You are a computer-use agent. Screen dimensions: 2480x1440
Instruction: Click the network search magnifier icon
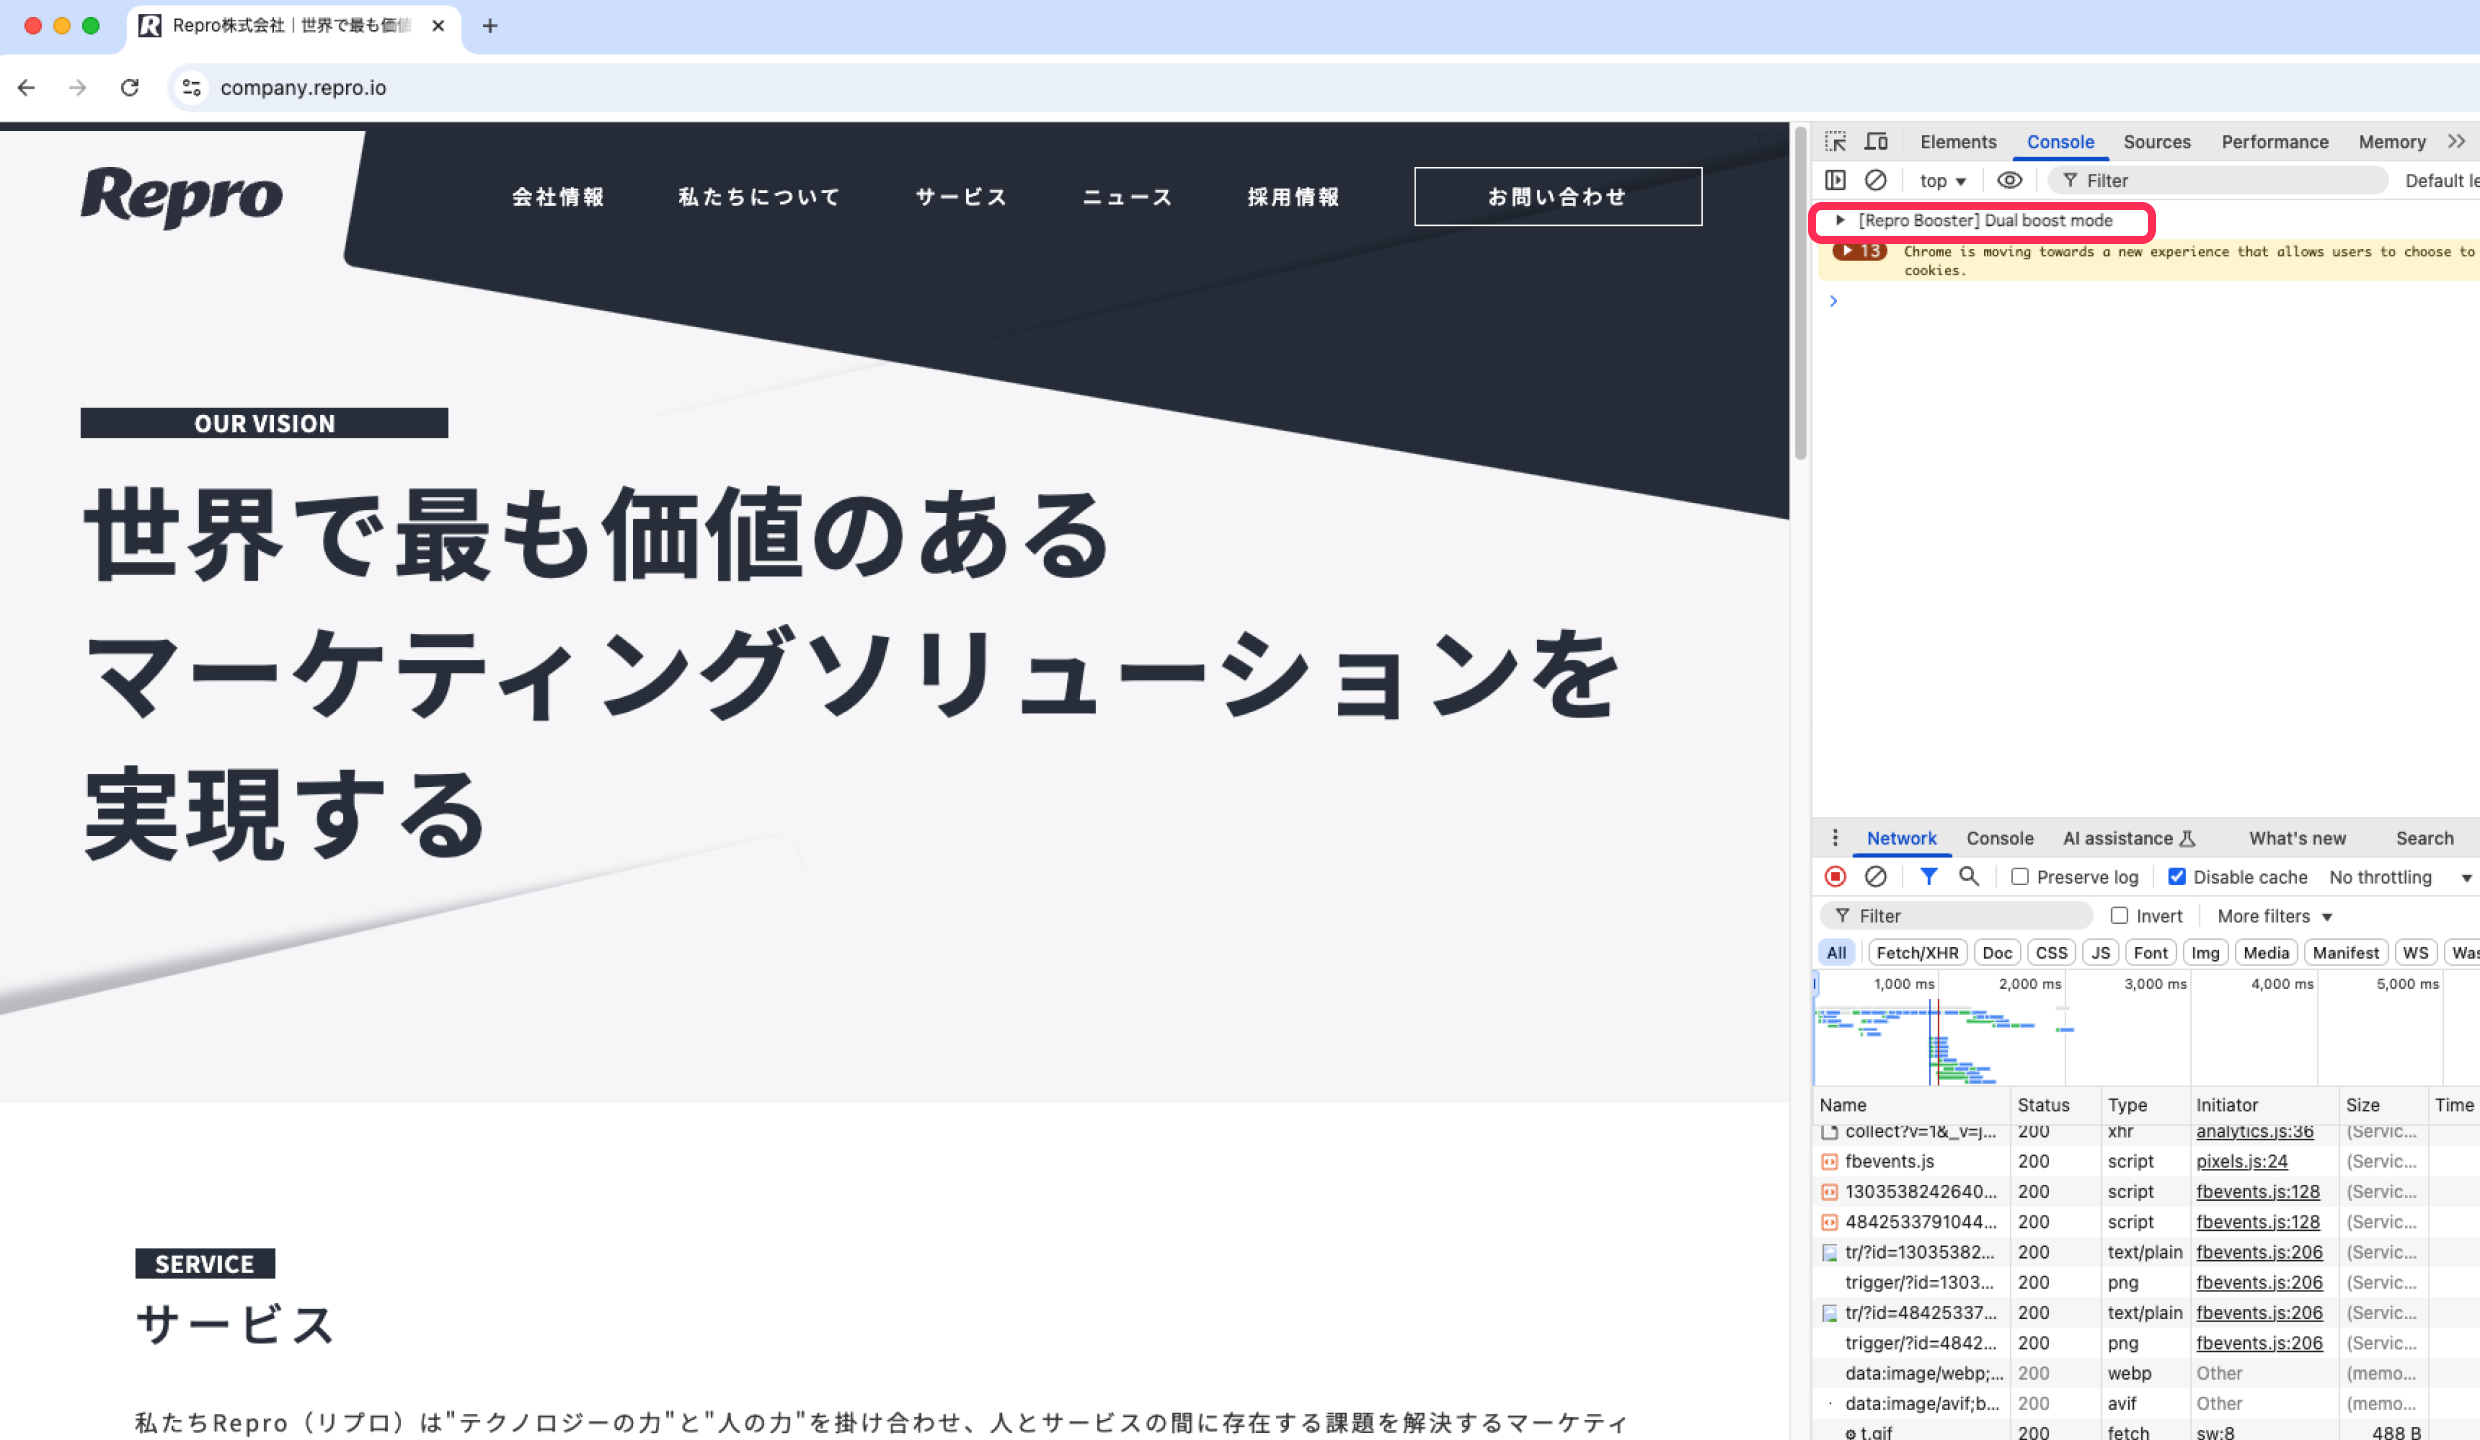(1968, 877)
